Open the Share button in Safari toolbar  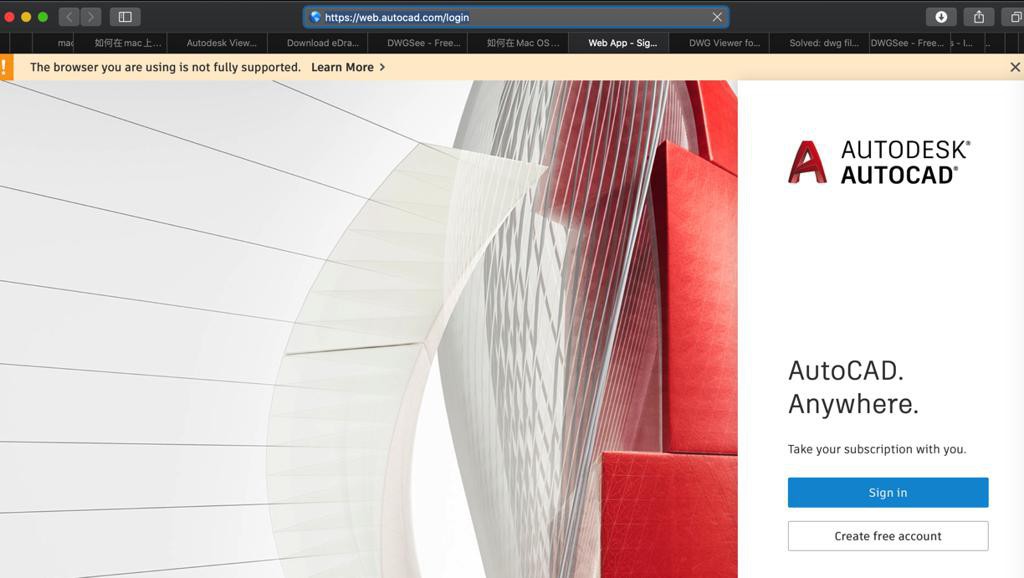coord(979,17)
